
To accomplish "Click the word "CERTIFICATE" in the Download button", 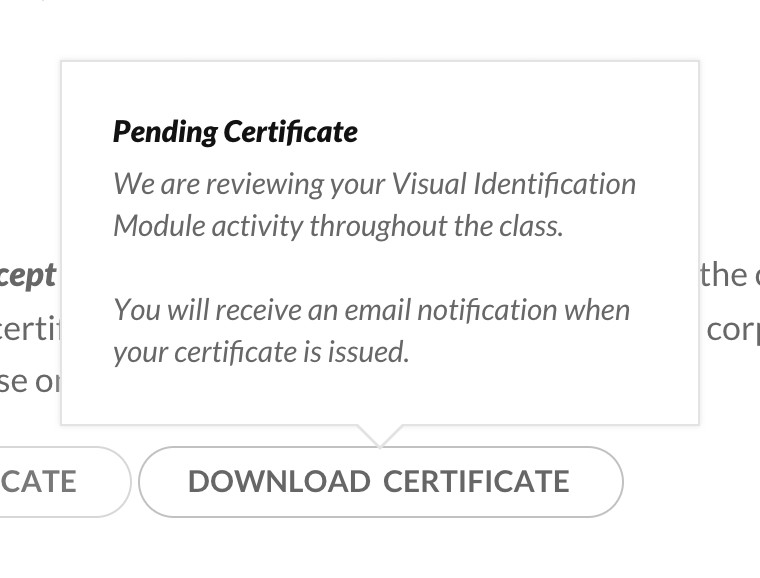I will click(476, 482).
